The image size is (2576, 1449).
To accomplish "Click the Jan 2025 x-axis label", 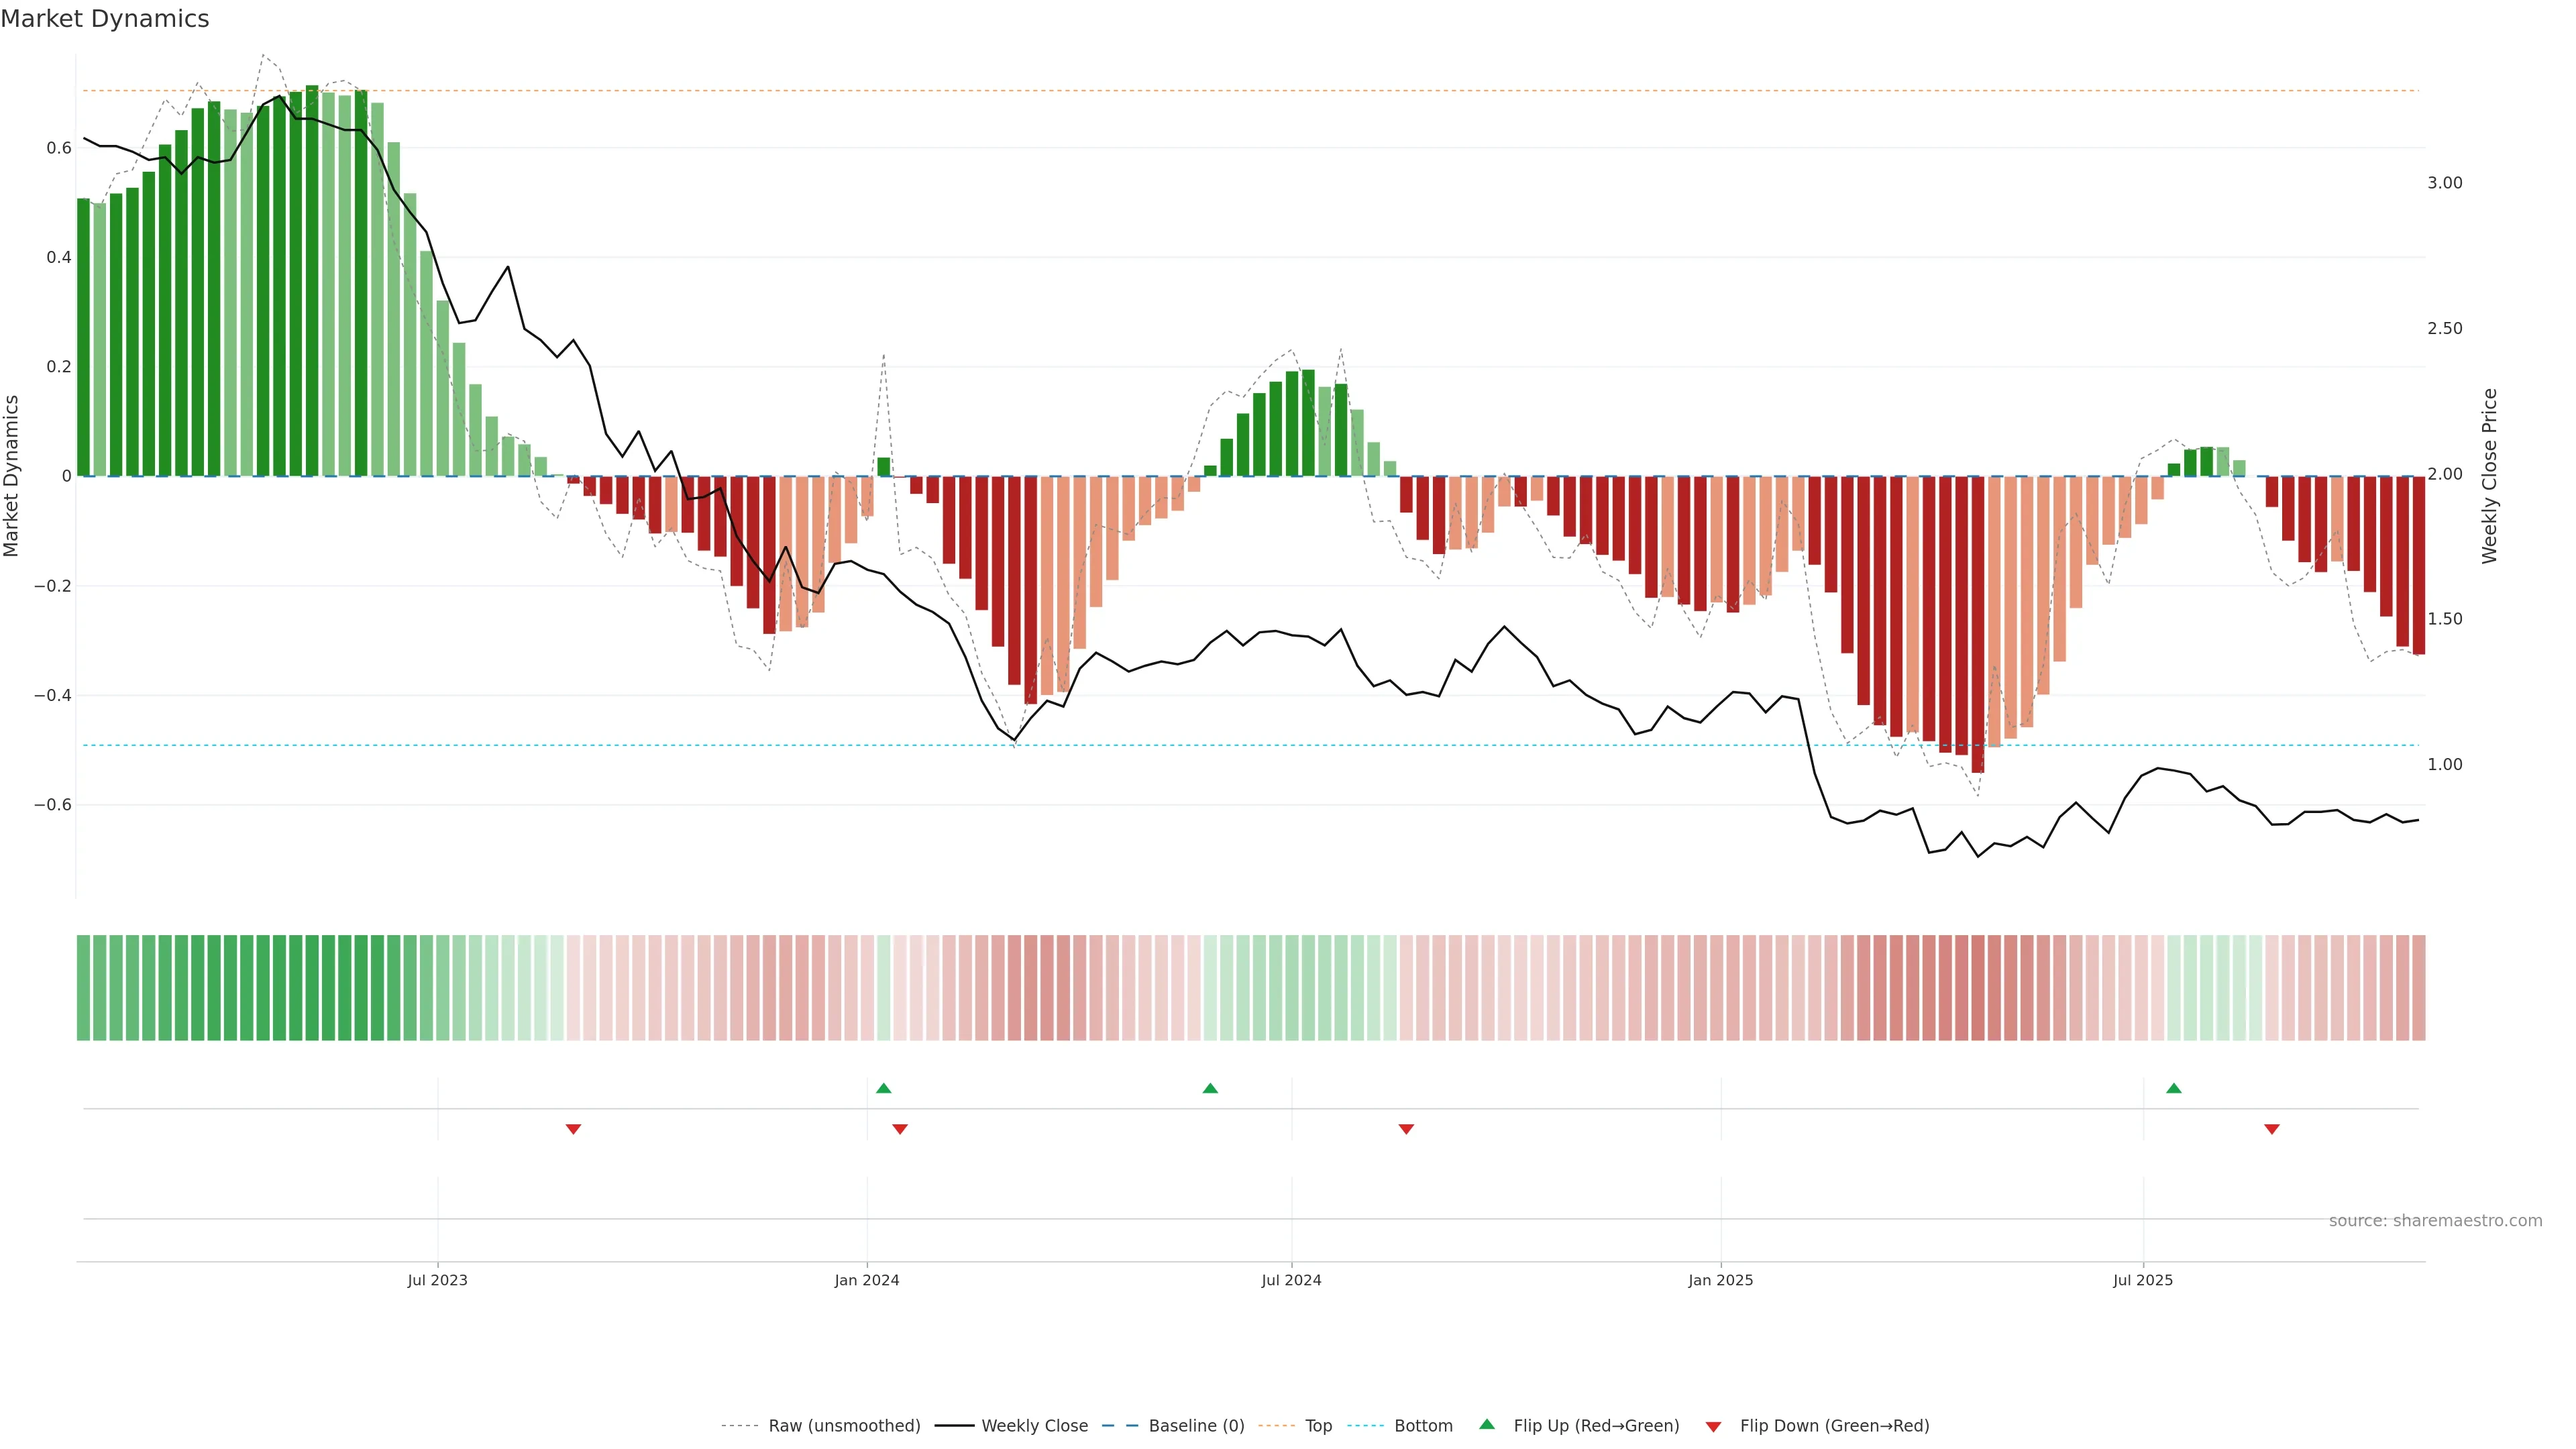I will click(1720, 1280).
